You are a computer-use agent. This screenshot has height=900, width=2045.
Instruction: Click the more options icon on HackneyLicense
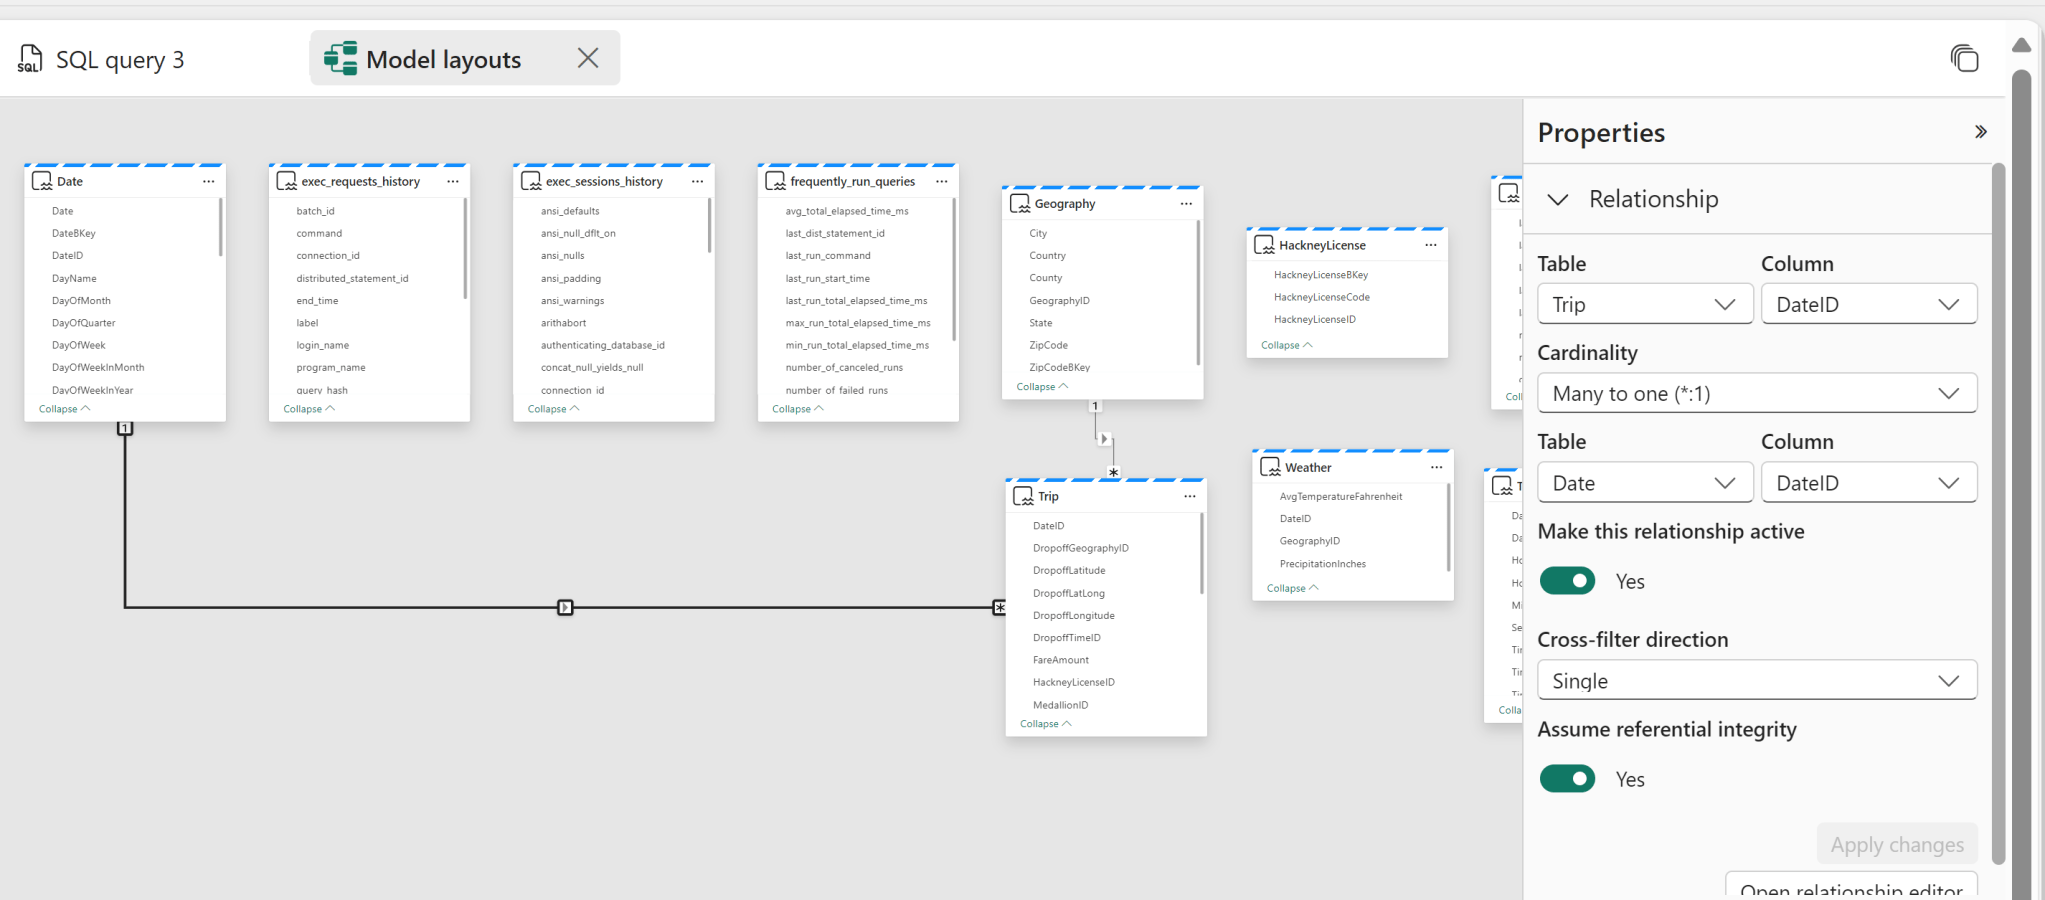click(x=1430, y=244)
